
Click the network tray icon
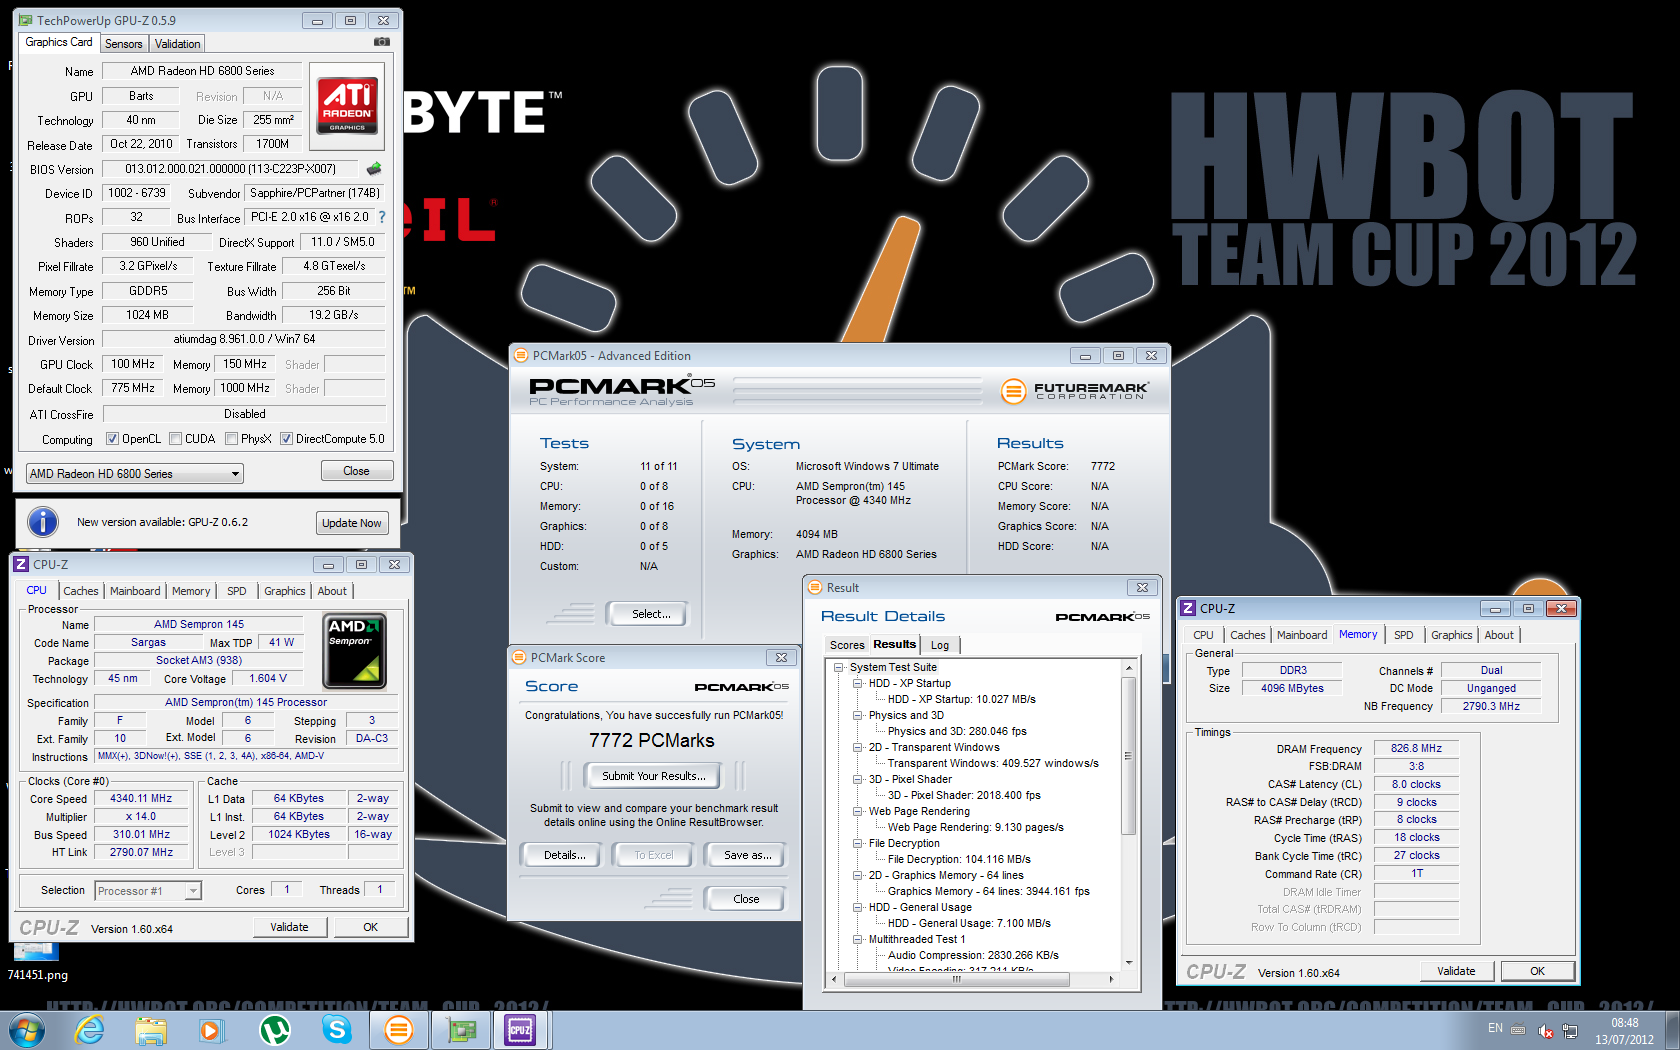pyautogui.click(x=1570, y=1030)
